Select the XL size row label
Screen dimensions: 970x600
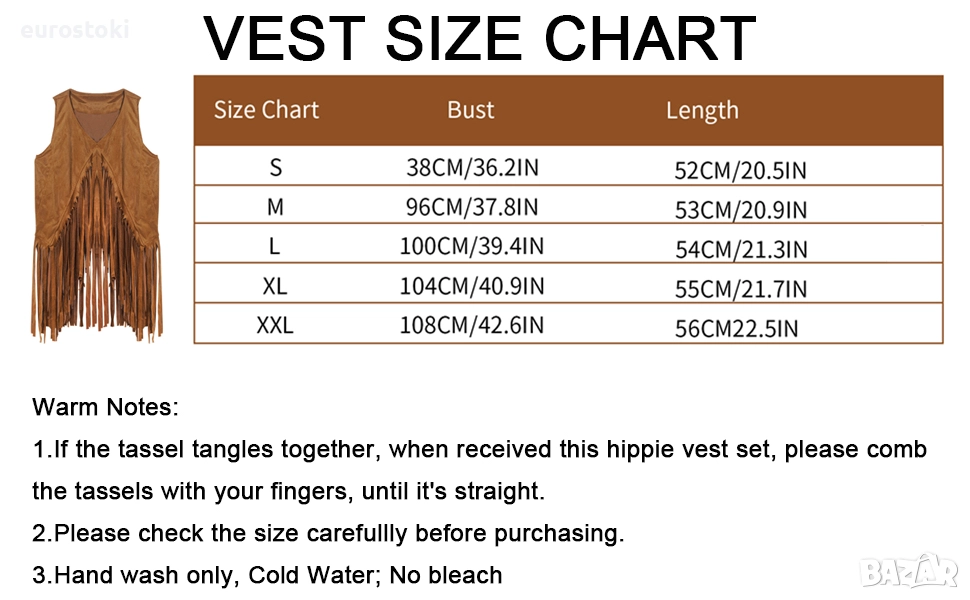tap(275, 286)
